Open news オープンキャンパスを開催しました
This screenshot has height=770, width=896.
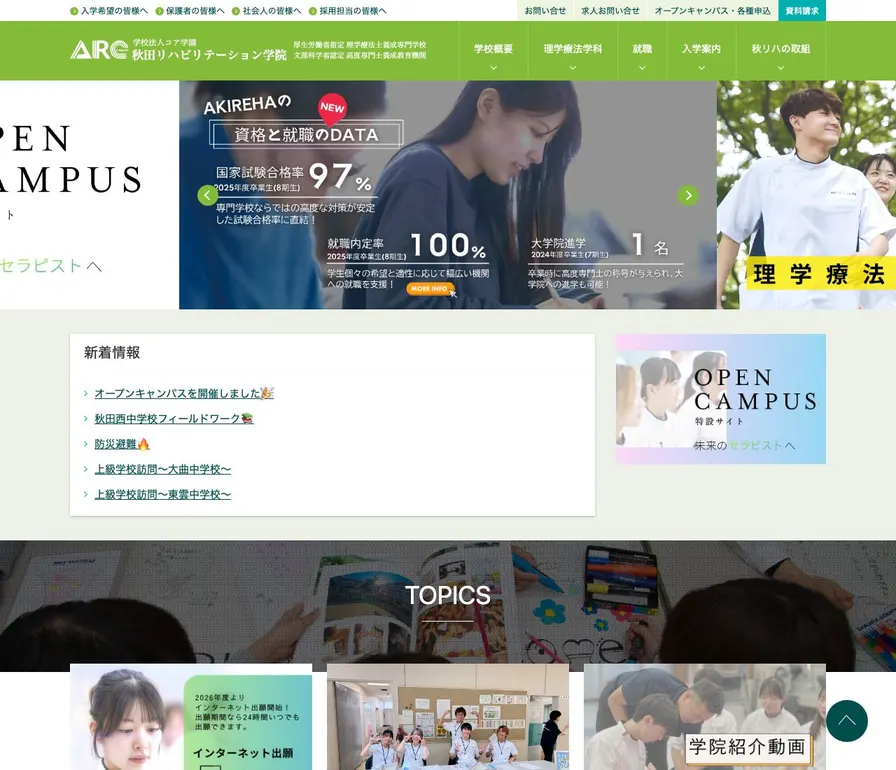pyautogui.click(x=184, y=393)
